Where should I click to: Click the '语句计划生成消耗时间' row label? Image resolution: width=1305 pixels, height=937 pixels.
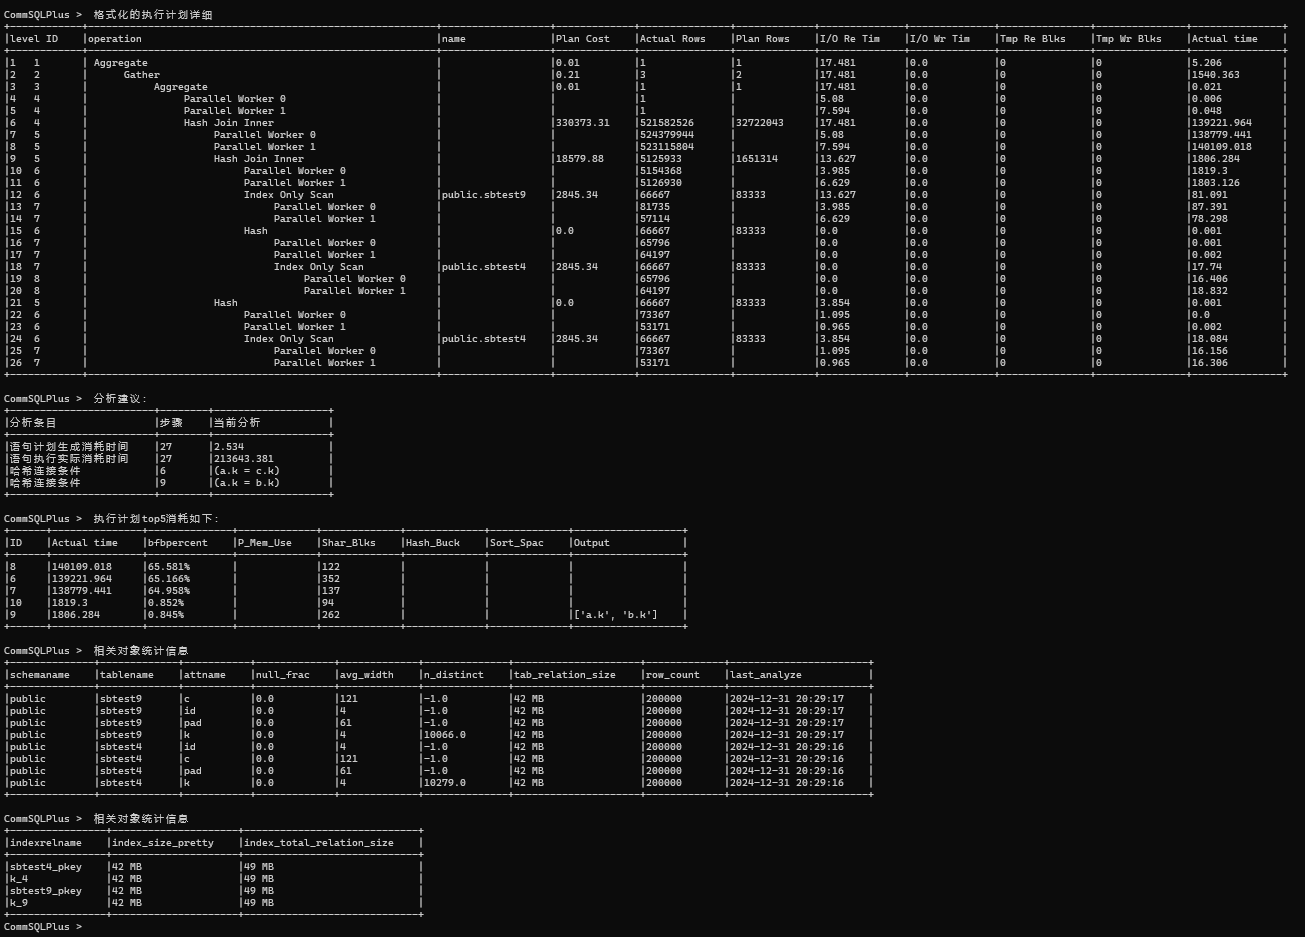coord(69,447)
